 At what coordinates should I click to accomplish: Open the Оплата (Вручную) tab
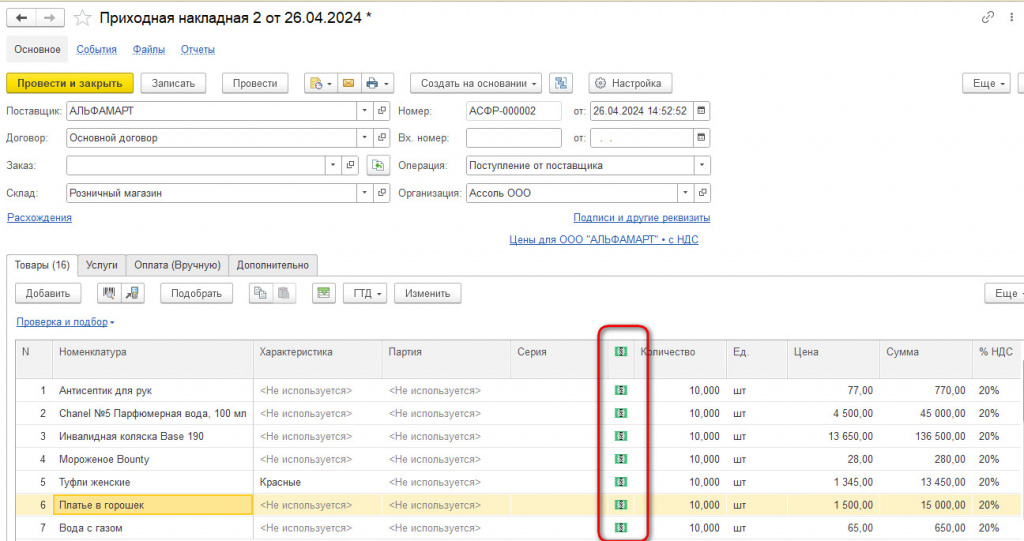point(178,265)
